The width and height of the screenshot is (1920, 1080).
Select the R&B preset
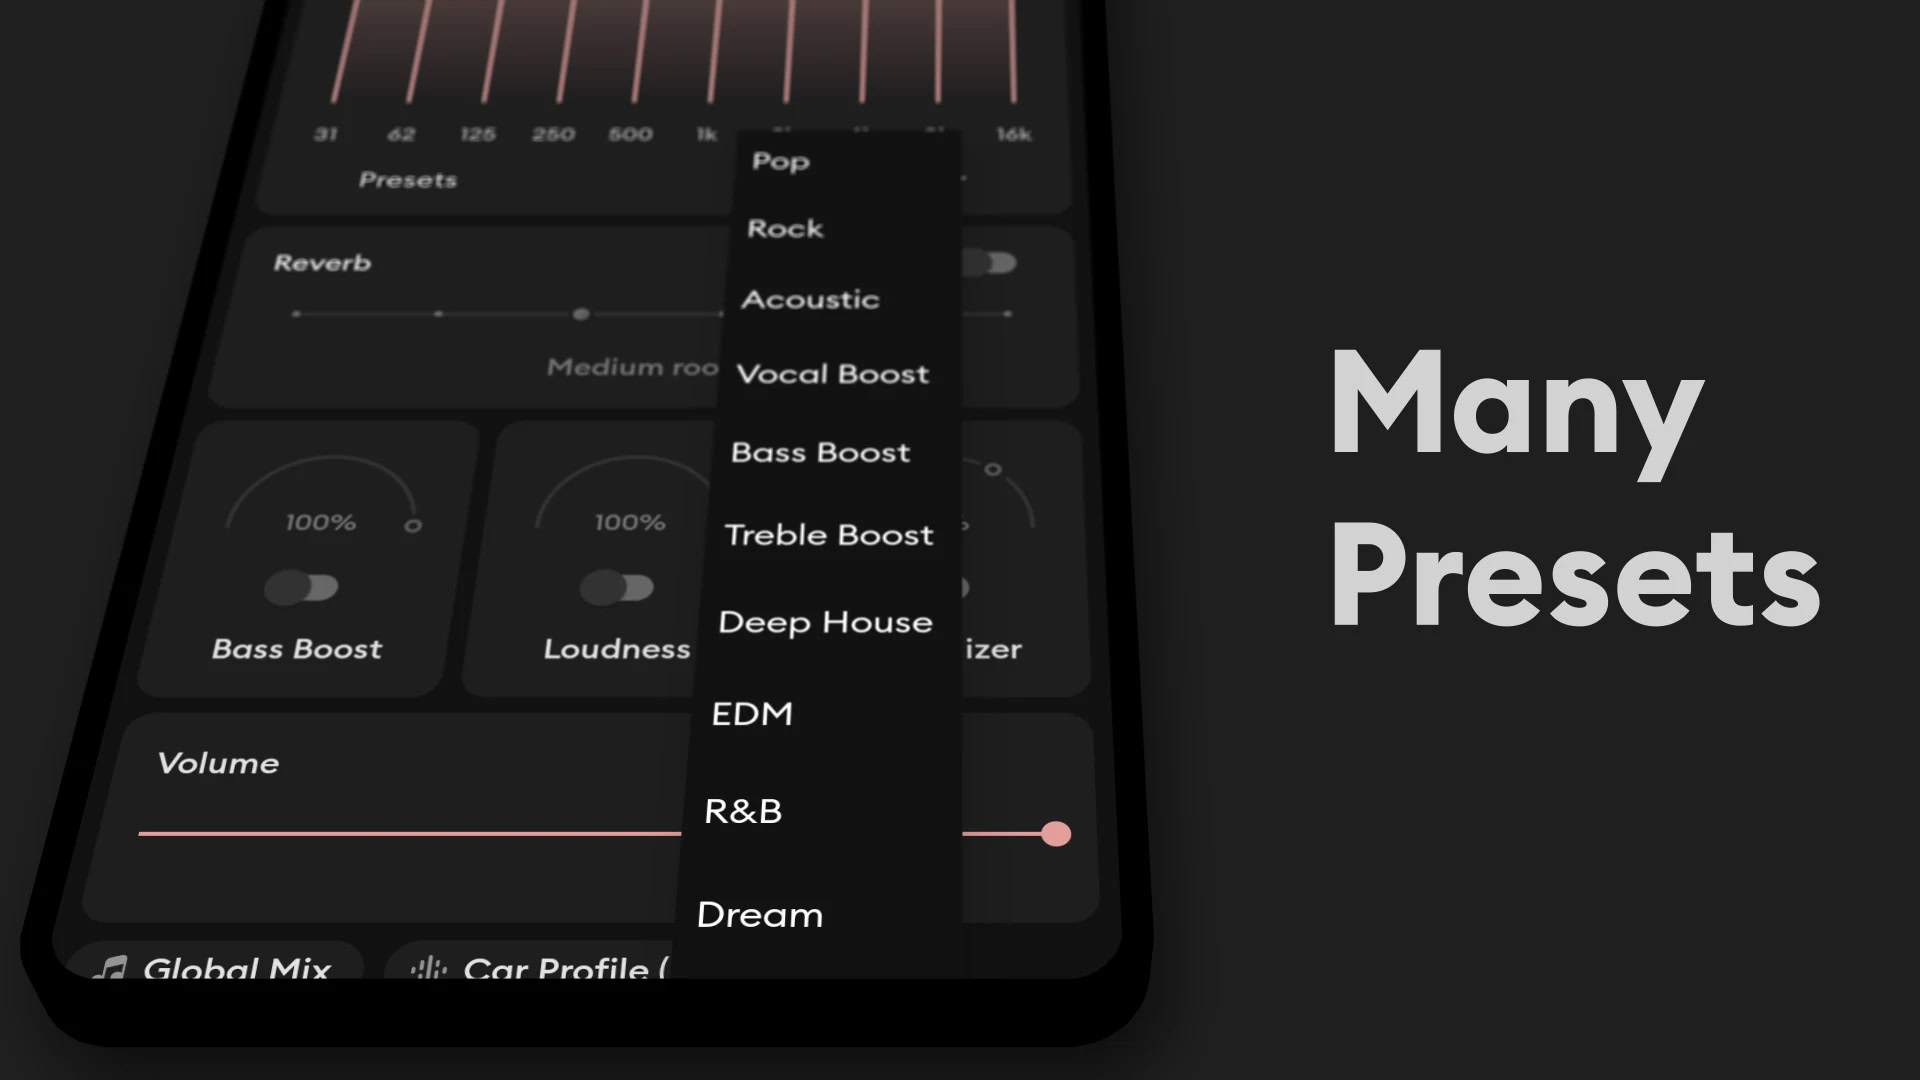click(x=742, y=810)
